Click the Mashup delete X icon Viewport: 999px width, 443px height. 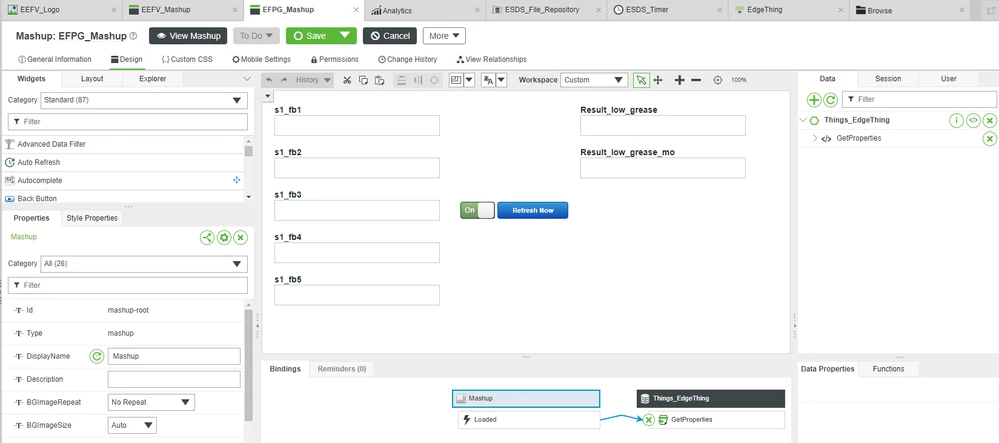click(240, 238)
